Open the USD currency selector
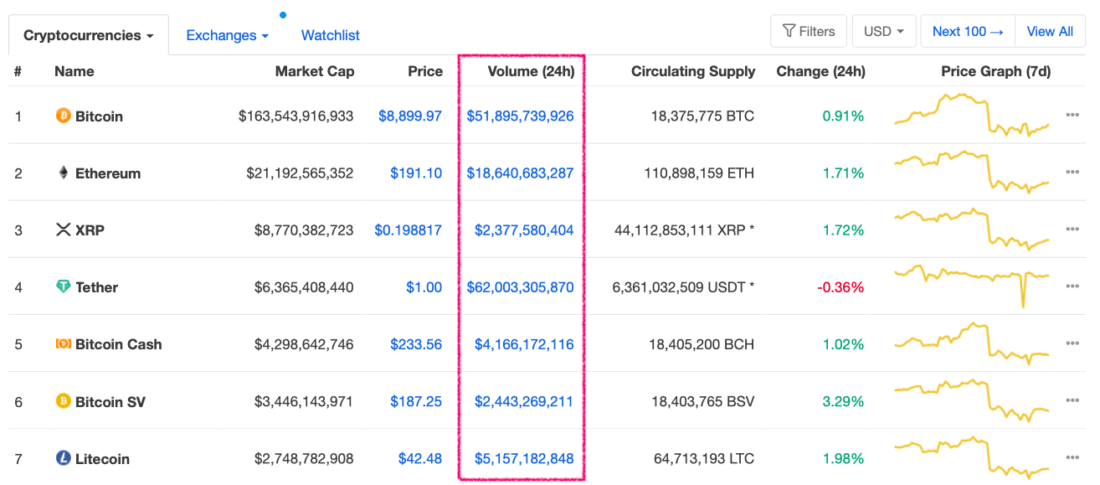 click(882, 31)
